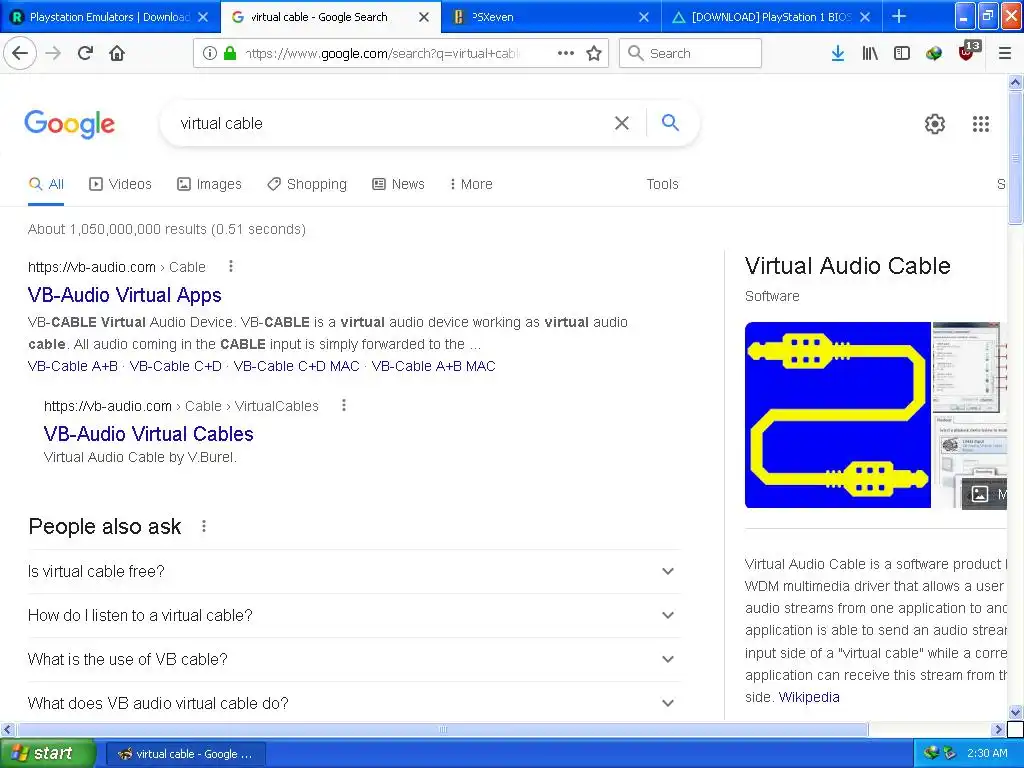Expand 'What is the use of VB cable?'
The width and height of the screenshot is (1024, 768).
[x=354, y=659]
